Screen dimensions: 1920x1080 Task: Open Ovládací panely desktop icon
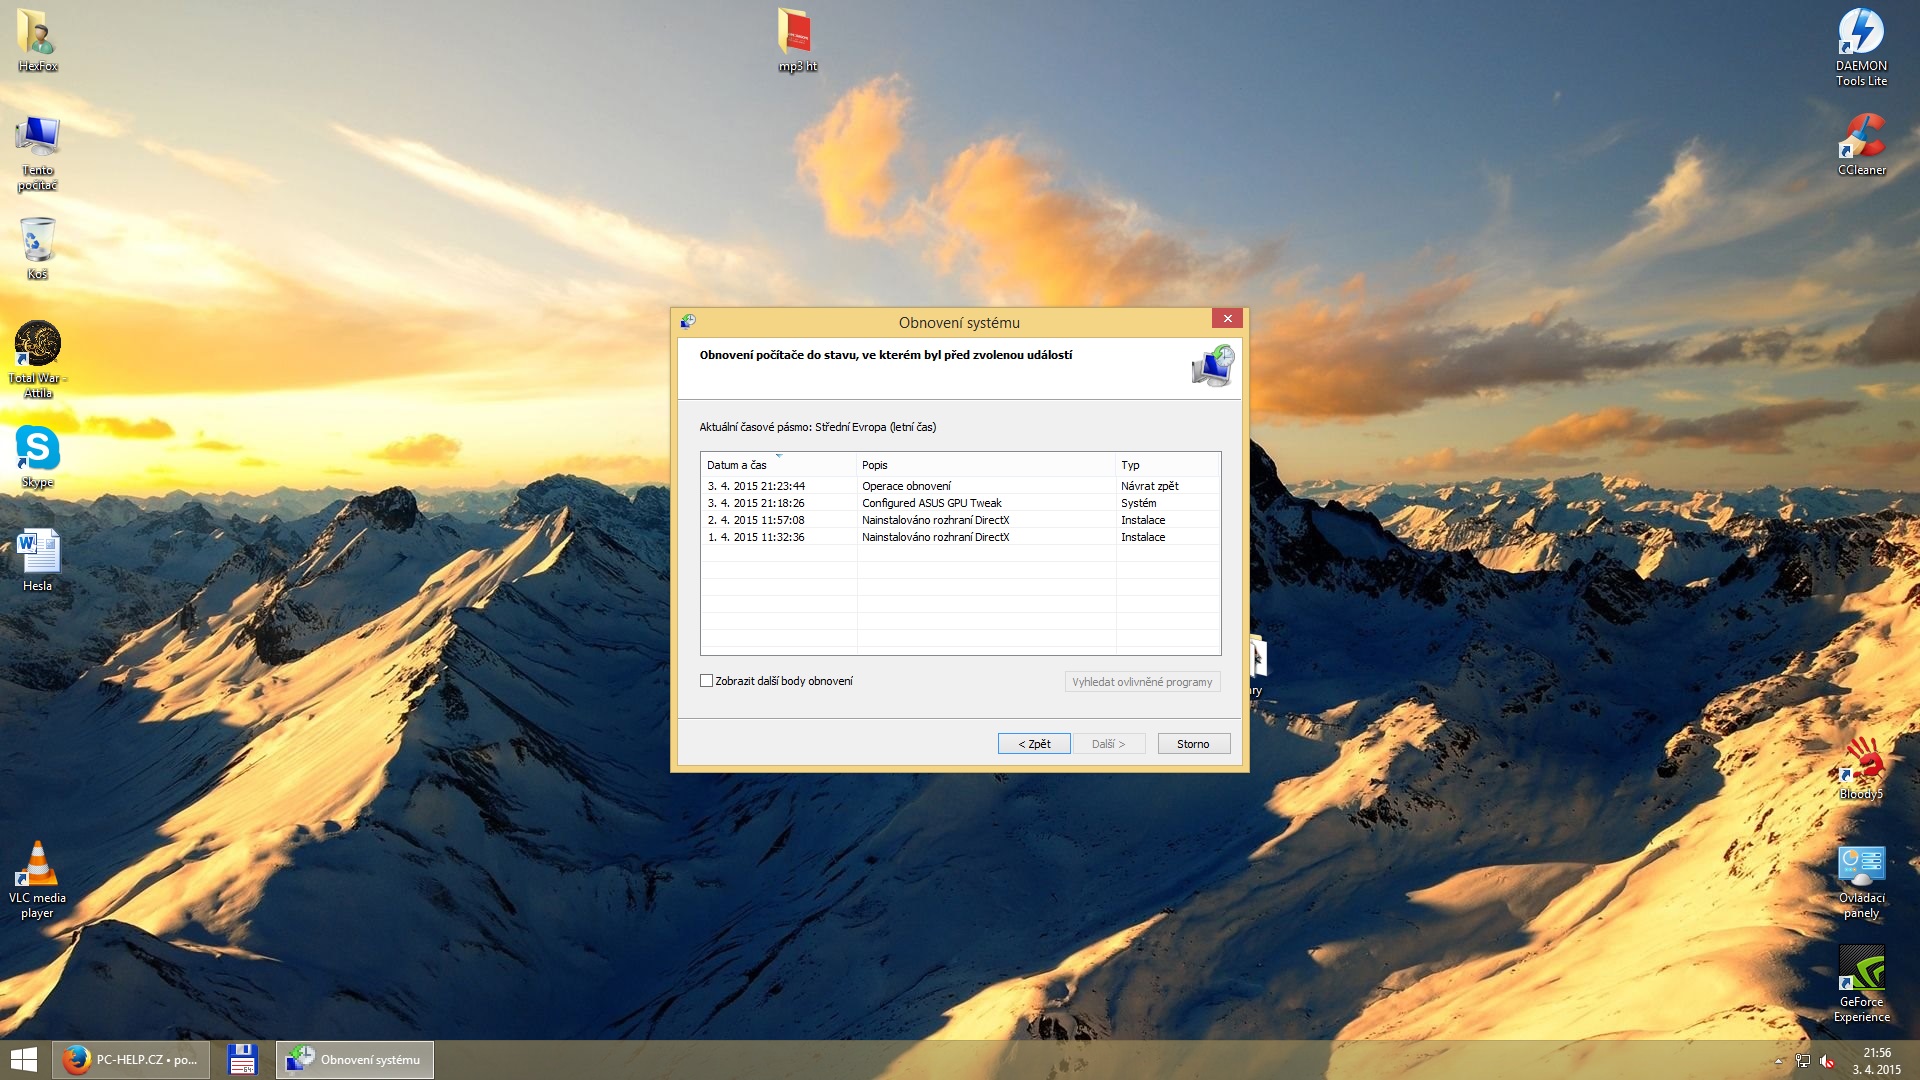tap(1860, 866)
